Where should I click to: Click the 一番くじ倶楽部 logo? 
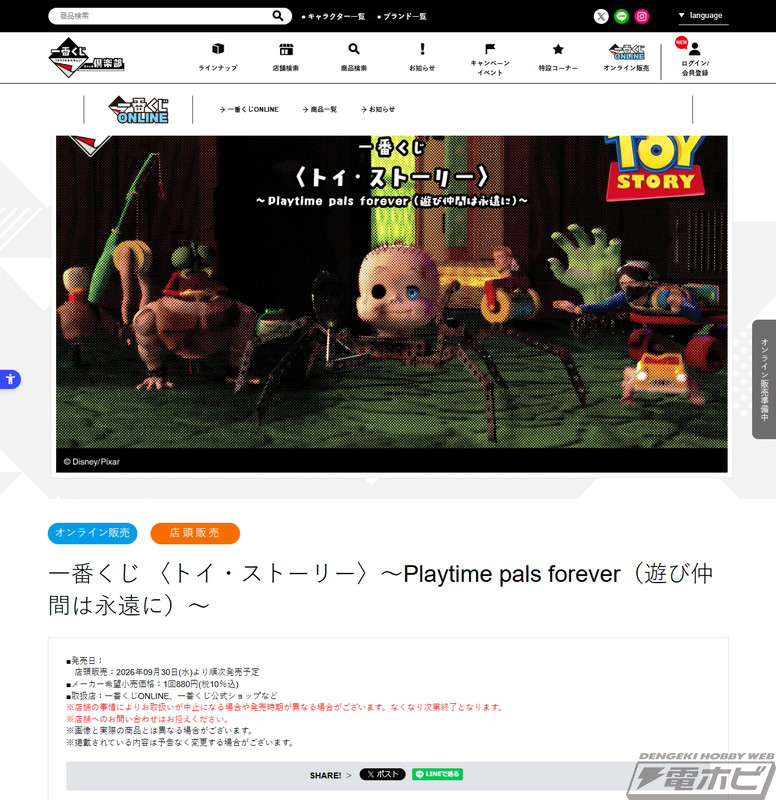click(86, 58)
